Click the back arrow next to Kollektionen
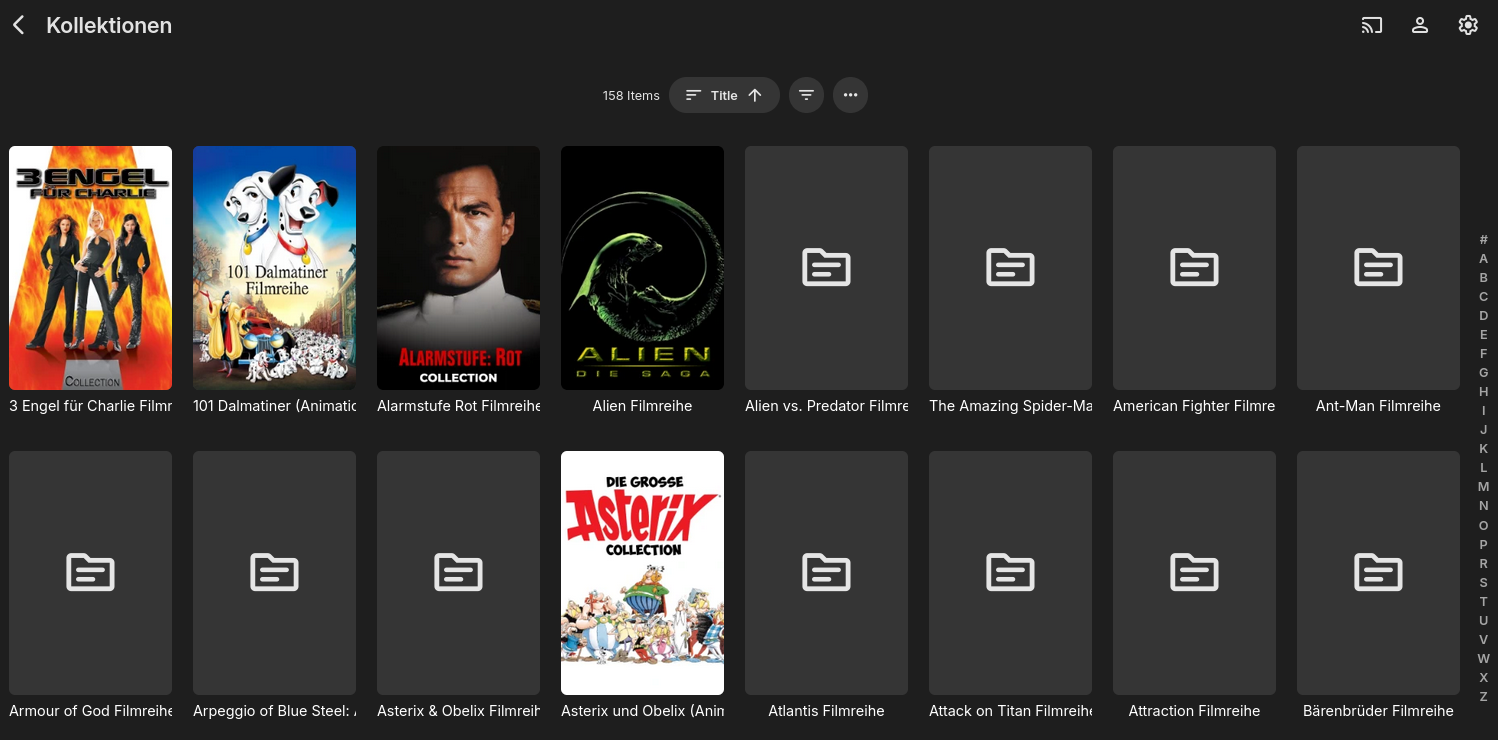Screen dimensions: 1498x740 [x=19, y=26]
